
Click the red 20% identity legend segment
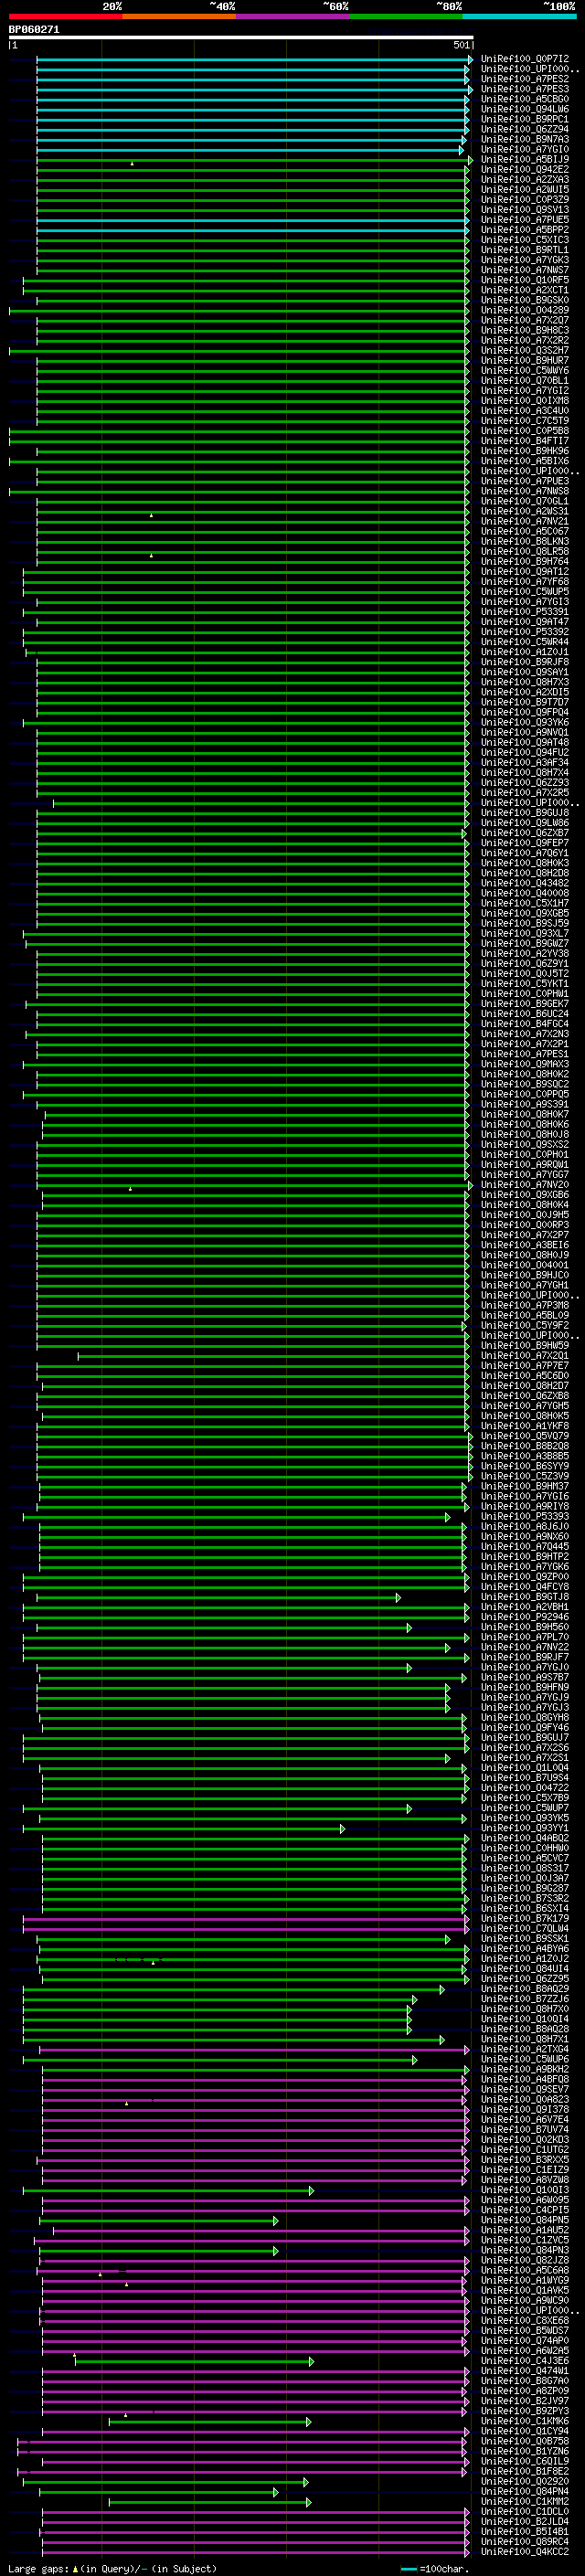pos(65,16)
